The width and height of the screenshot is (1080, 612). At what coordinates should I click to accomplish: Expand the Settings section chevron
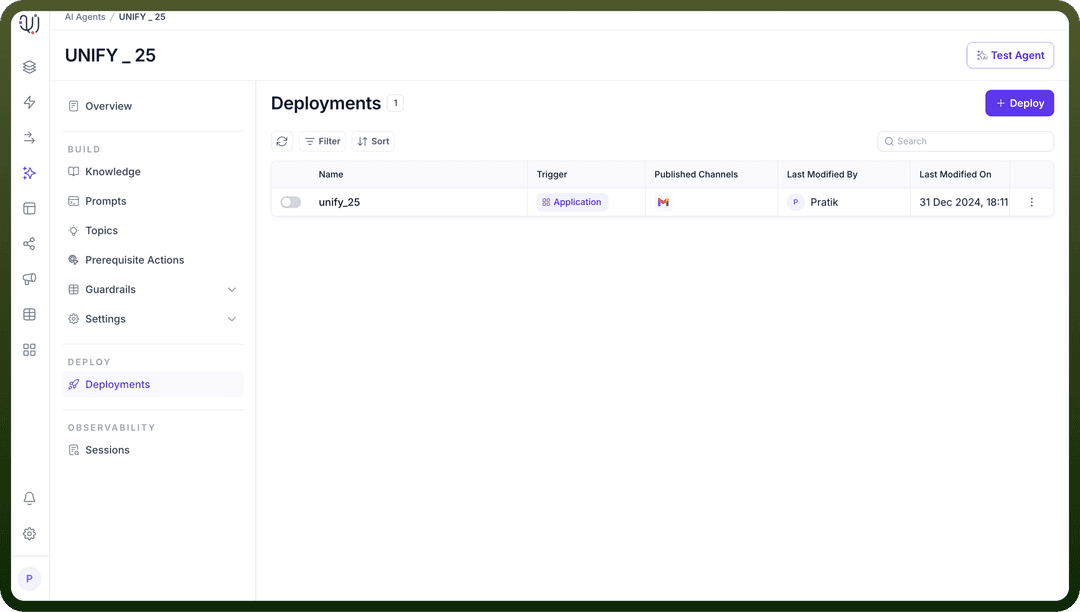coord(232,319)
